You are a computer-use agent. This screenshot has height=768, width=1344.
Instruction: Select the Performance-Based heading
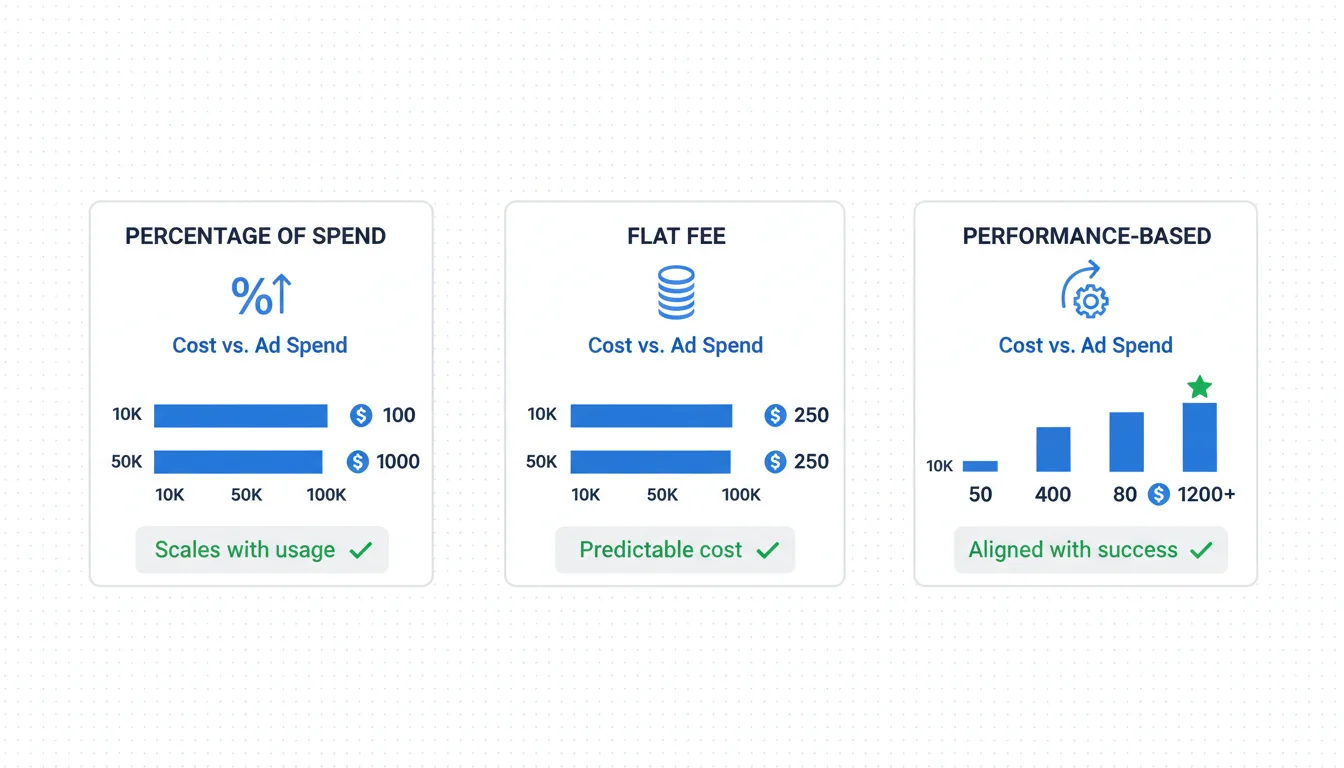(x=1086, y=237)
